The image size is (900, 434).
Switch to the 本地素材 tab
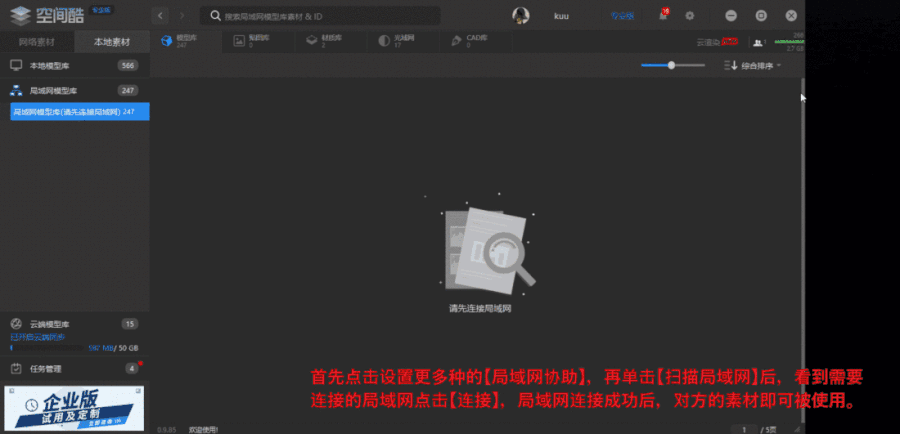(x=112, y=42)
